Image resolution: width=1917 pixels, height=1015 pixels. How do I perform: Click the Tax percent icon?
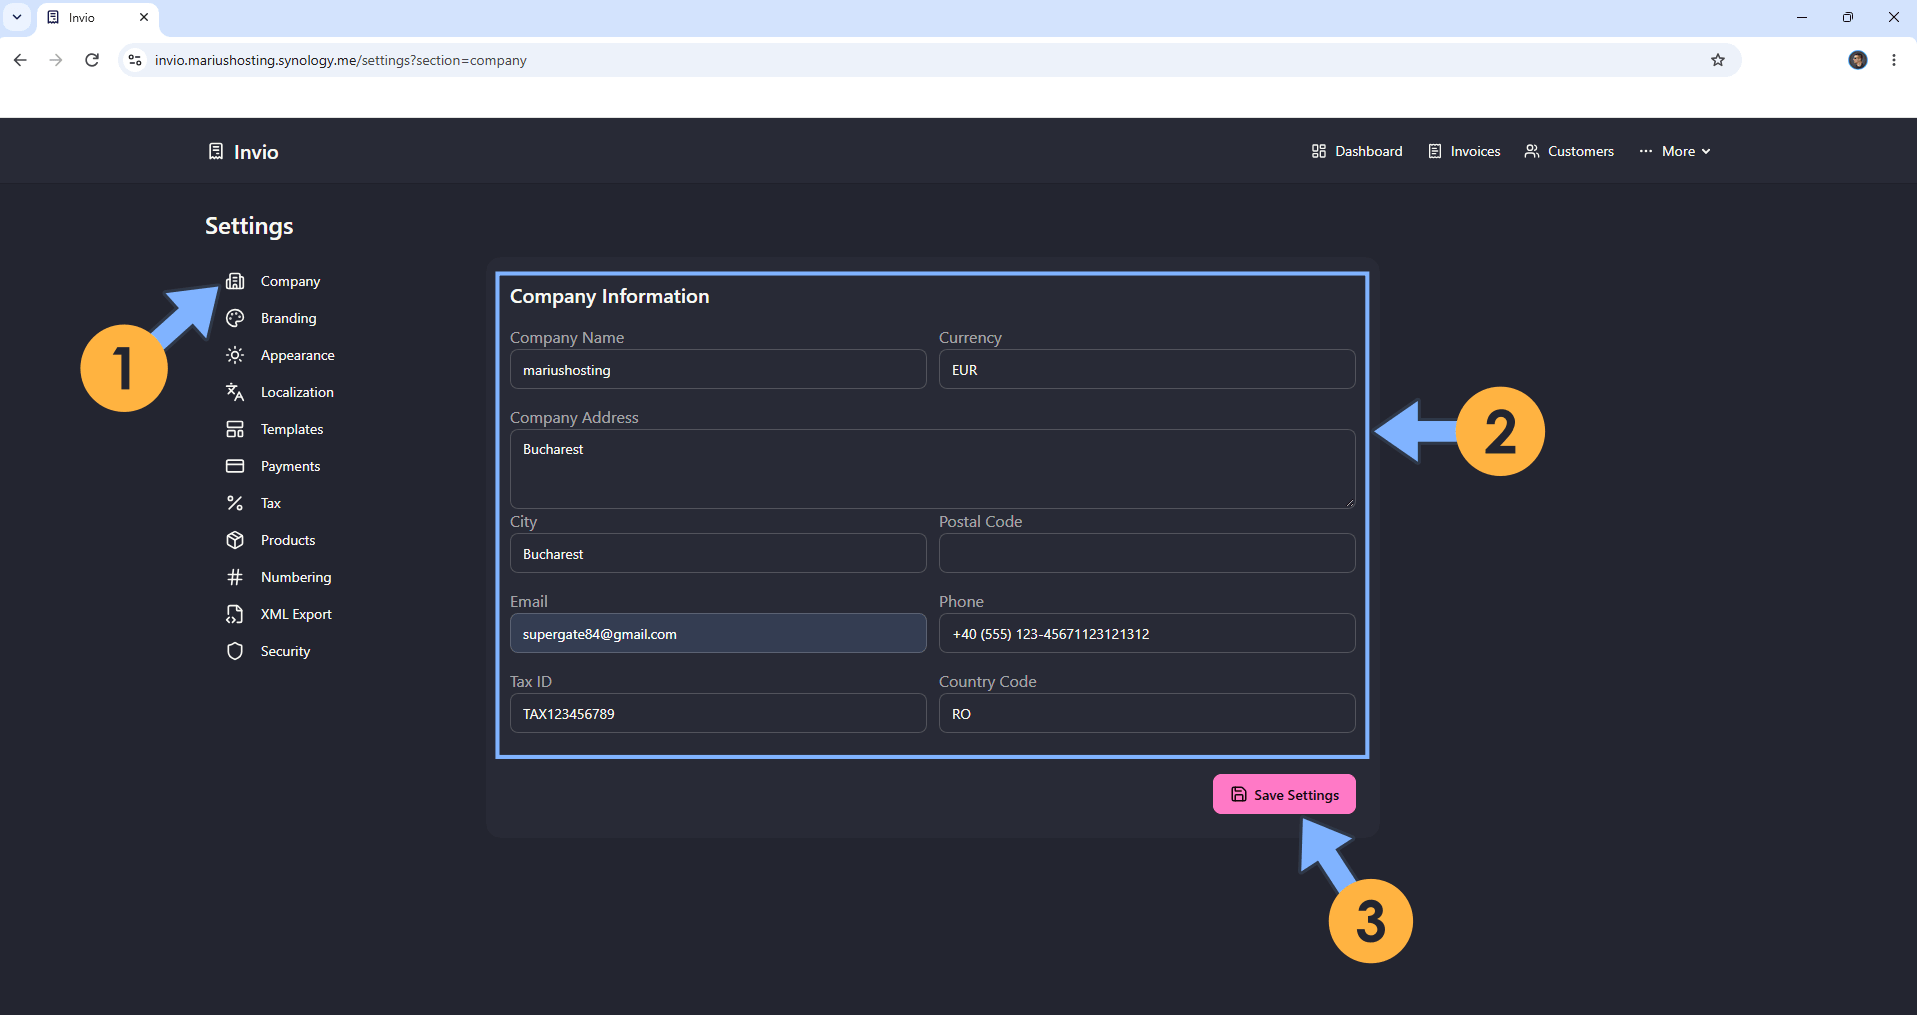tap(235, 503)
